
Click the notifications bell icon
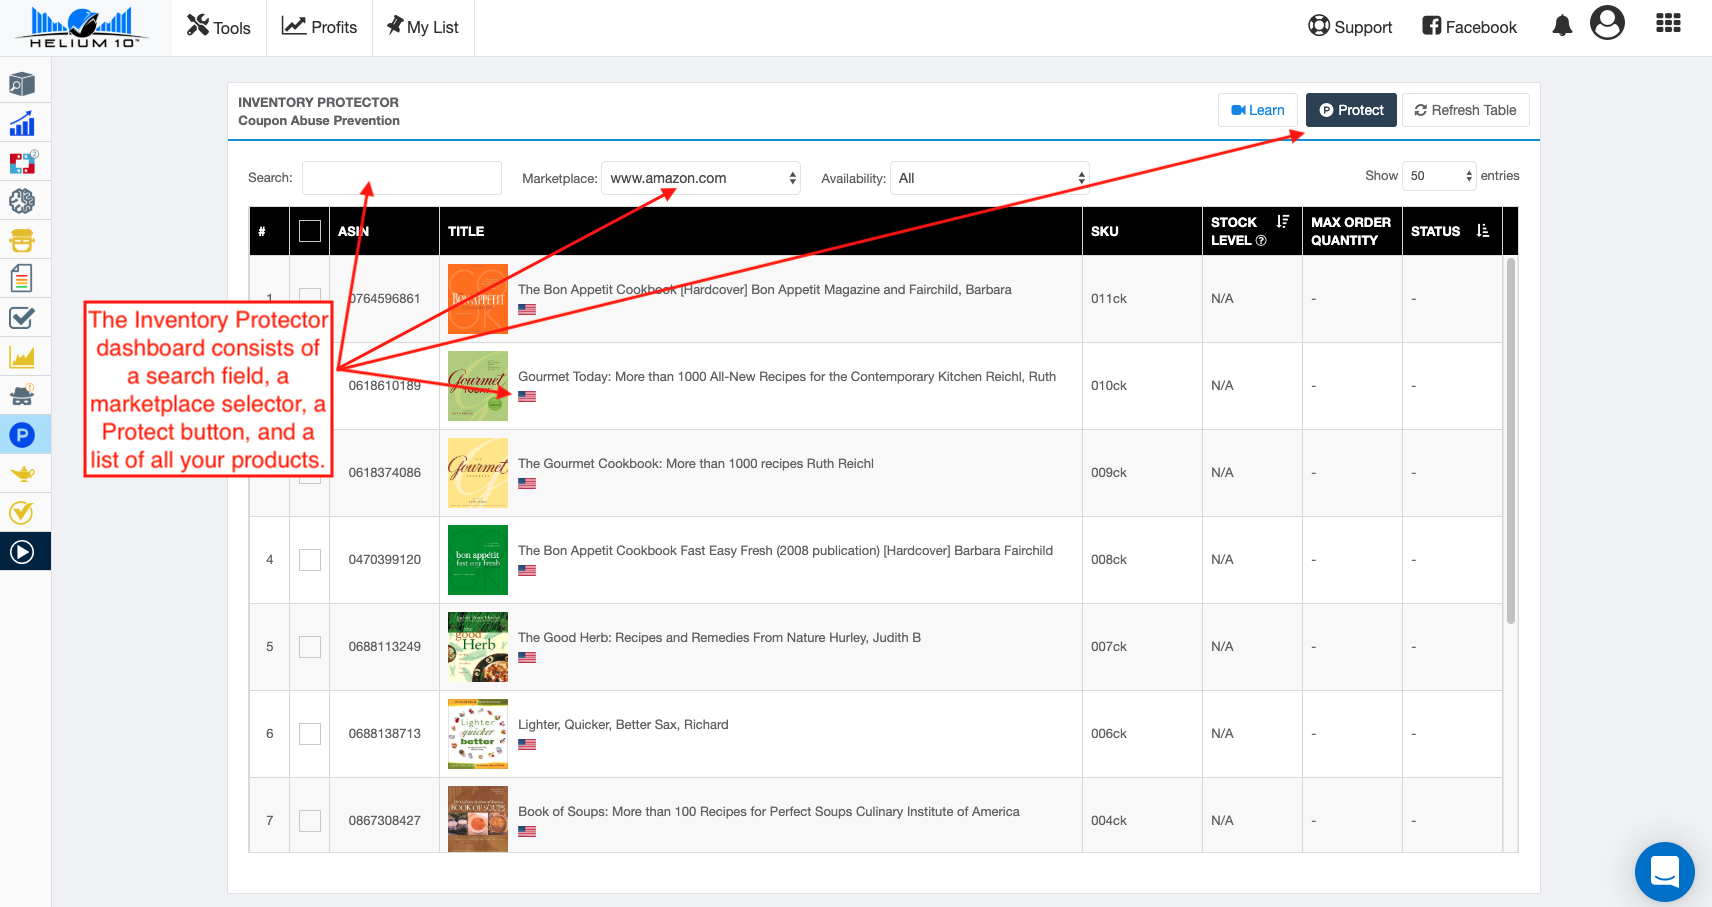pos(1562,26)
